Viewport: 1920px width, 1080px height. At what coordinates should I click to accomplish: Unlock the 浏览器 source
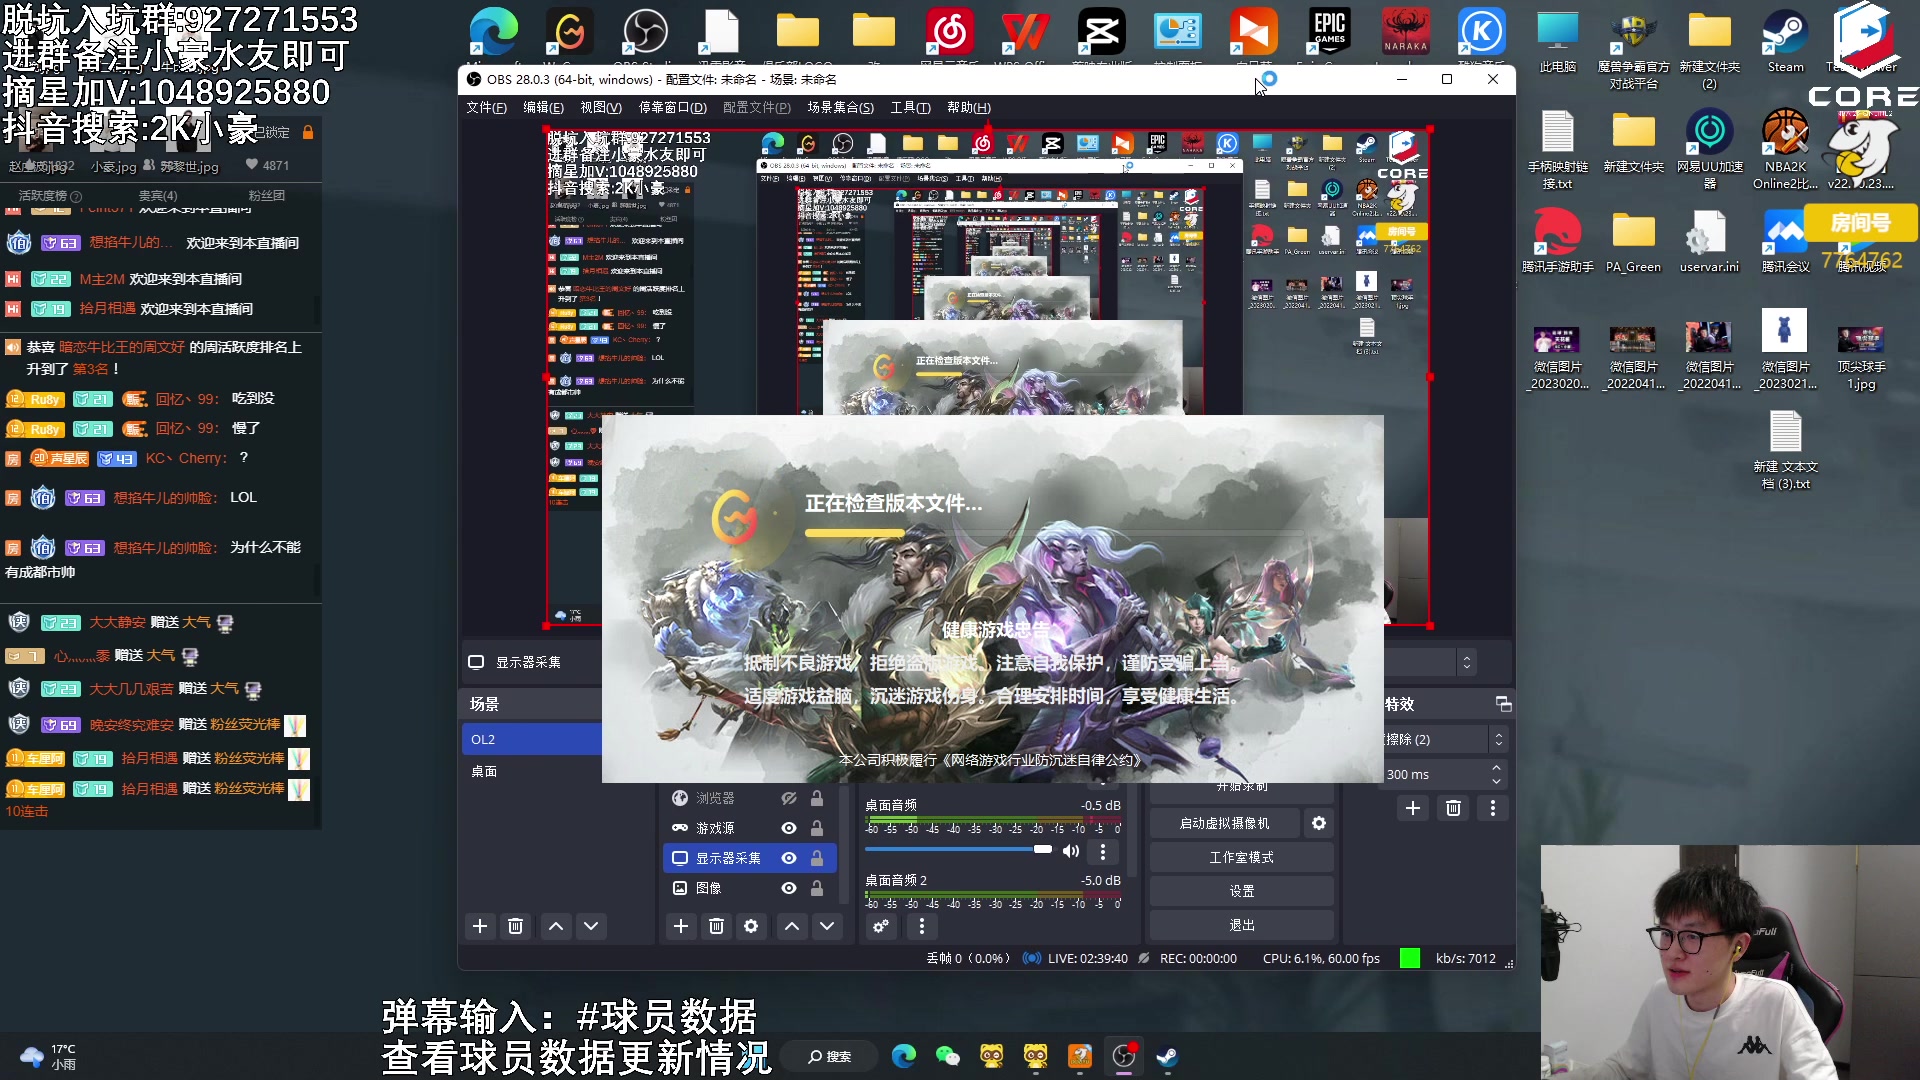817,798
